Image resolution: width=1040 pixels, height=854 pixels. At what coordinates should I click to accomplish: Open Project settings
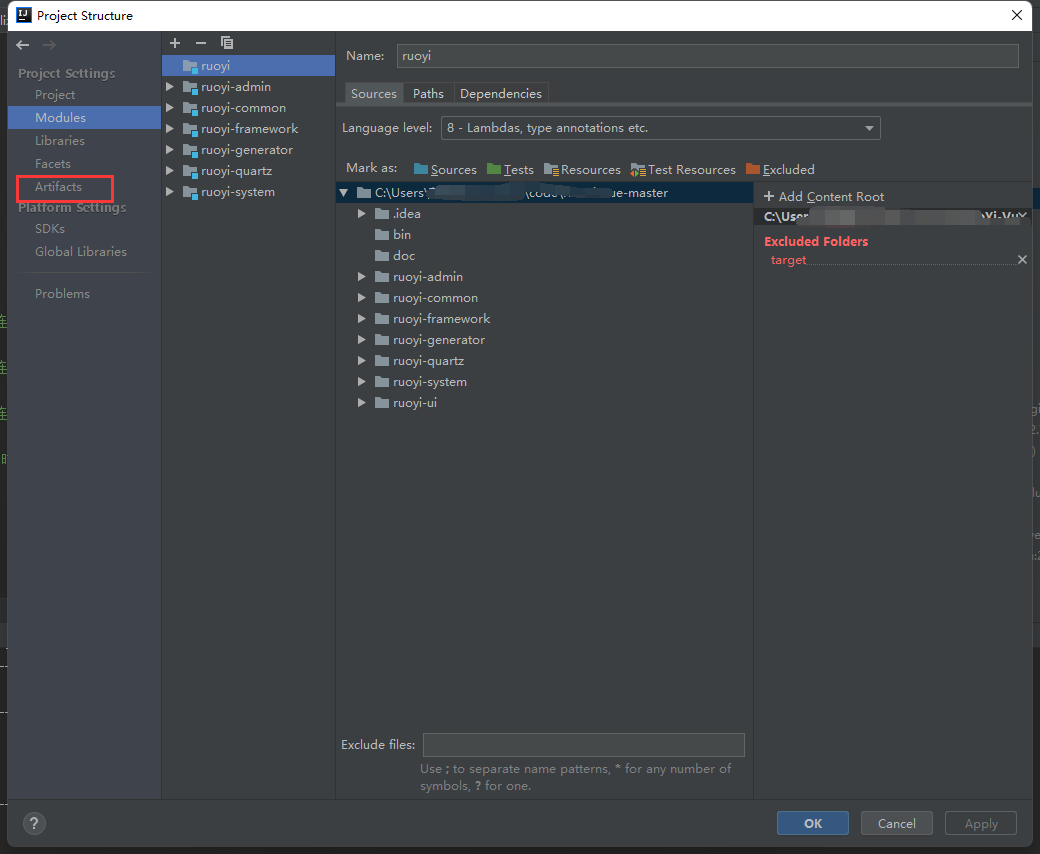click(55, 95)
